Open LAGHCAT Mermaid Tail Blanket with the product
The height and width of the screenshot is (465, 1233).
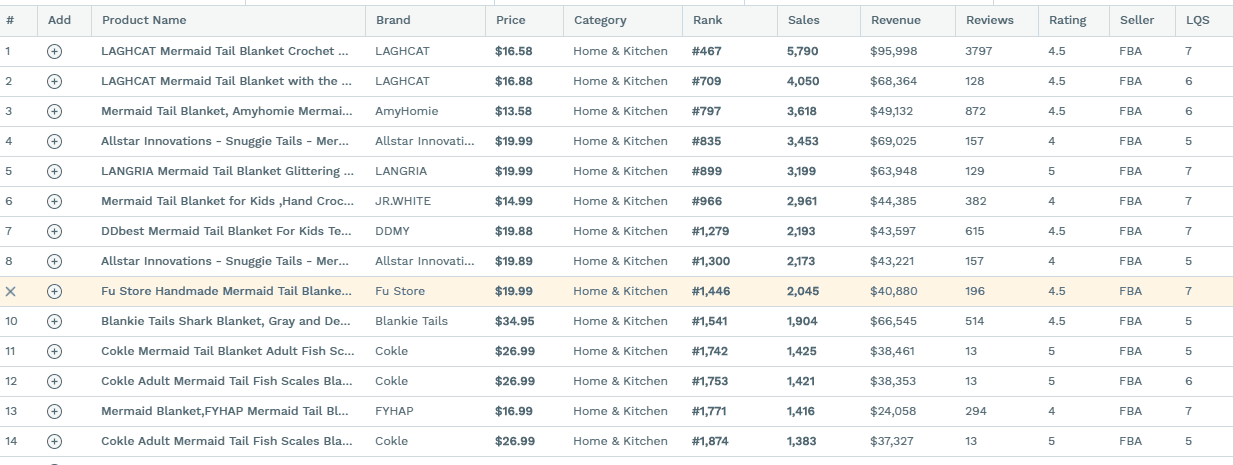coord(226,81)
